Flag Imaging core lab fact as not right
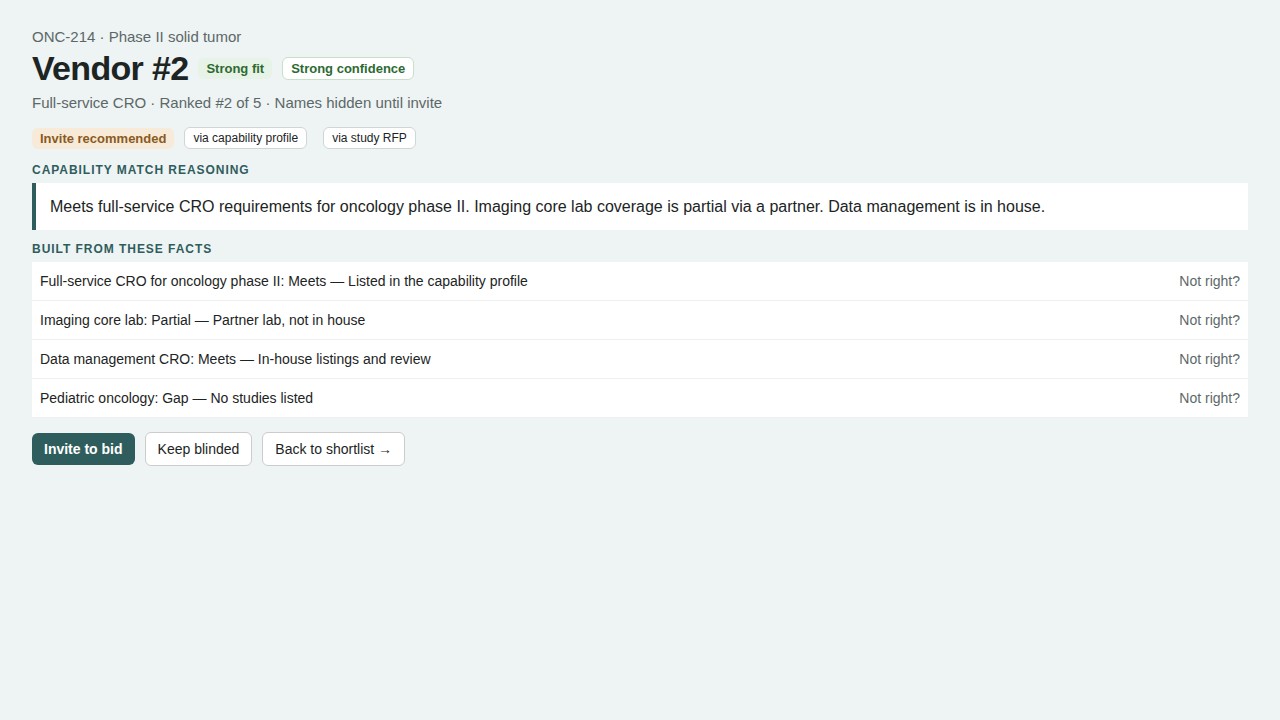1280x720 pixels. [x=1209, y=320]
